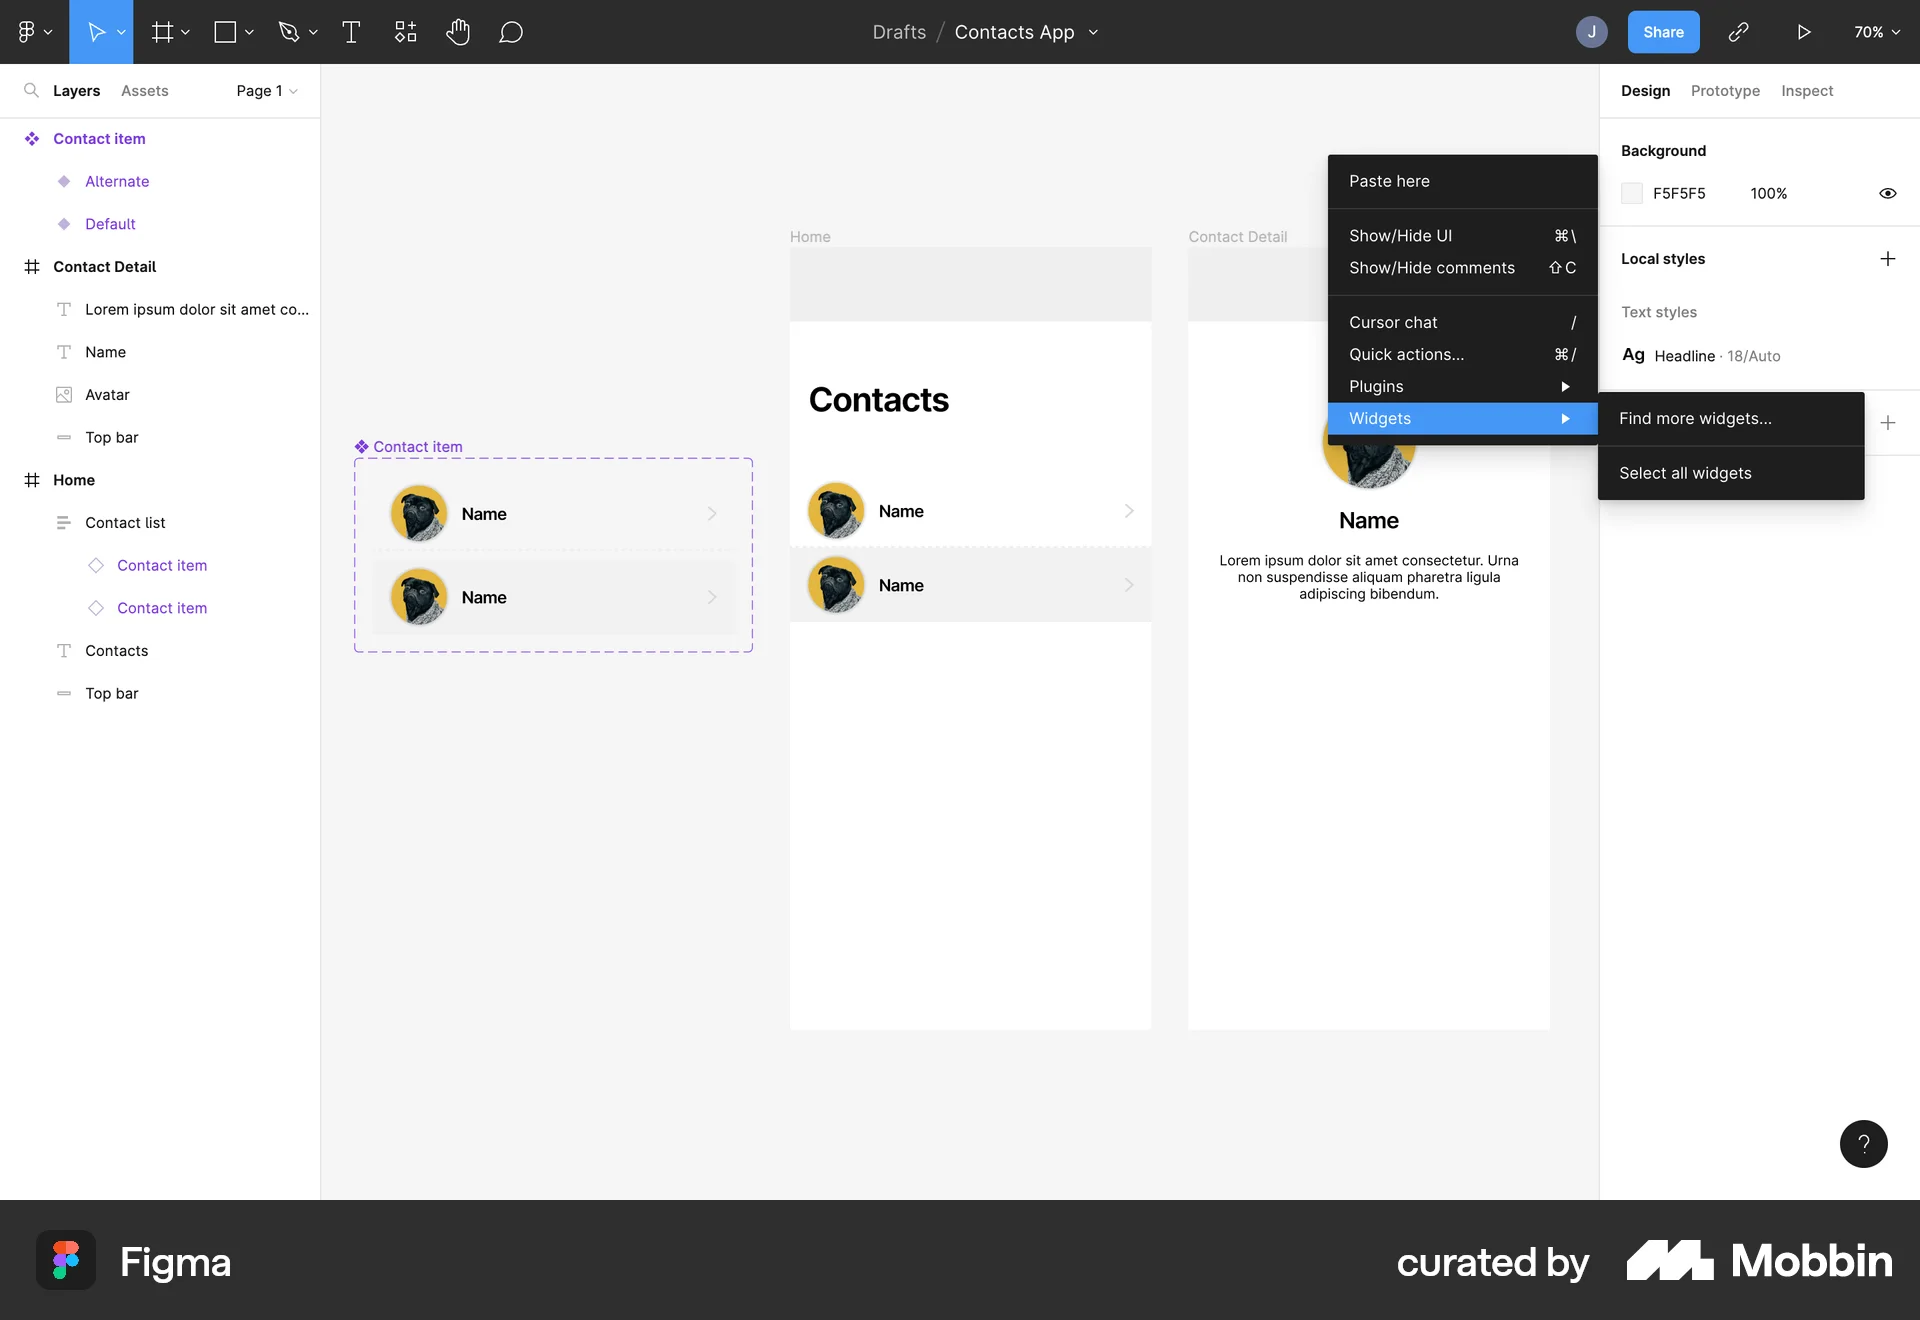
Task: Select the Contact Detail frame in layers
Action: click(x=104, y=266)
